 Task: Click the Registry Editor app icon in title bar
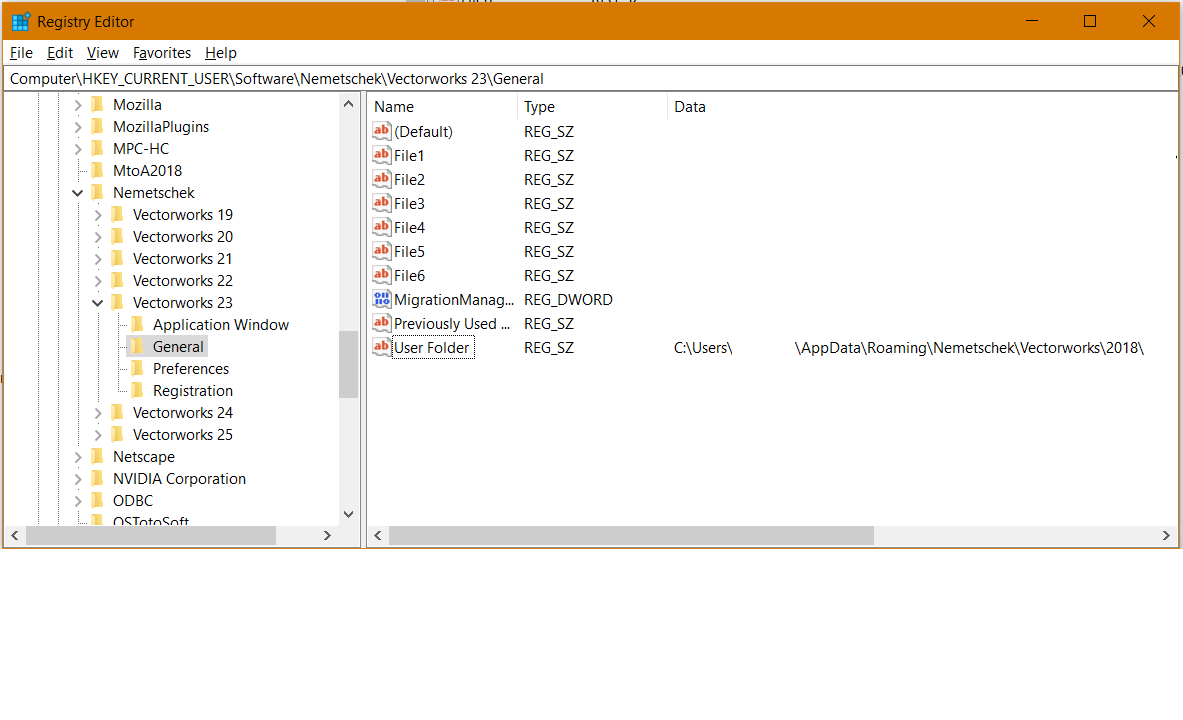[20, 22]
